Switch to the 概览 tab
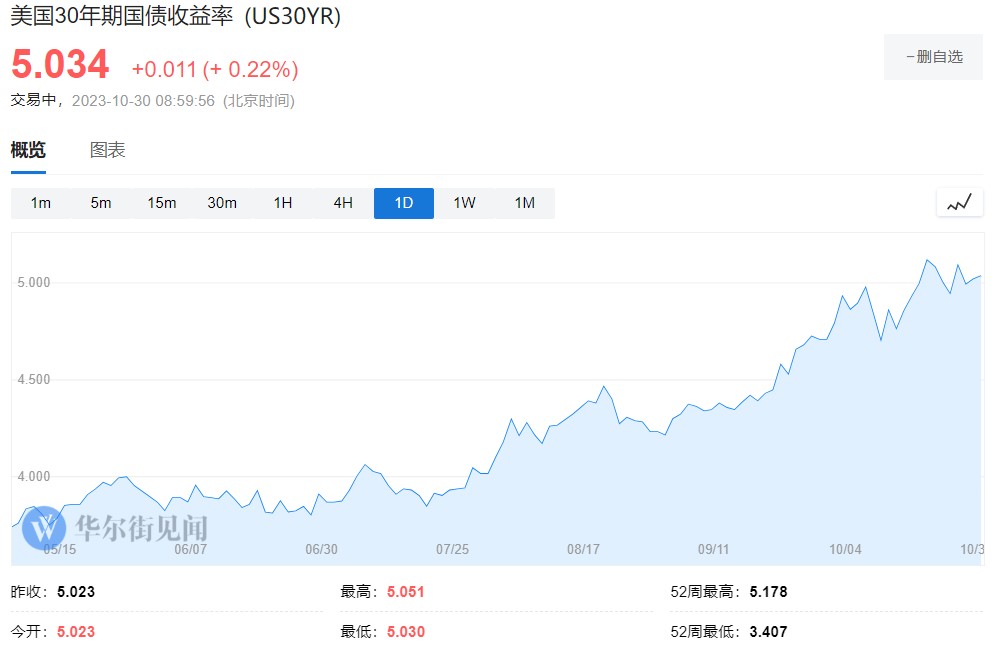1002x650 pixels. [28, 150]
